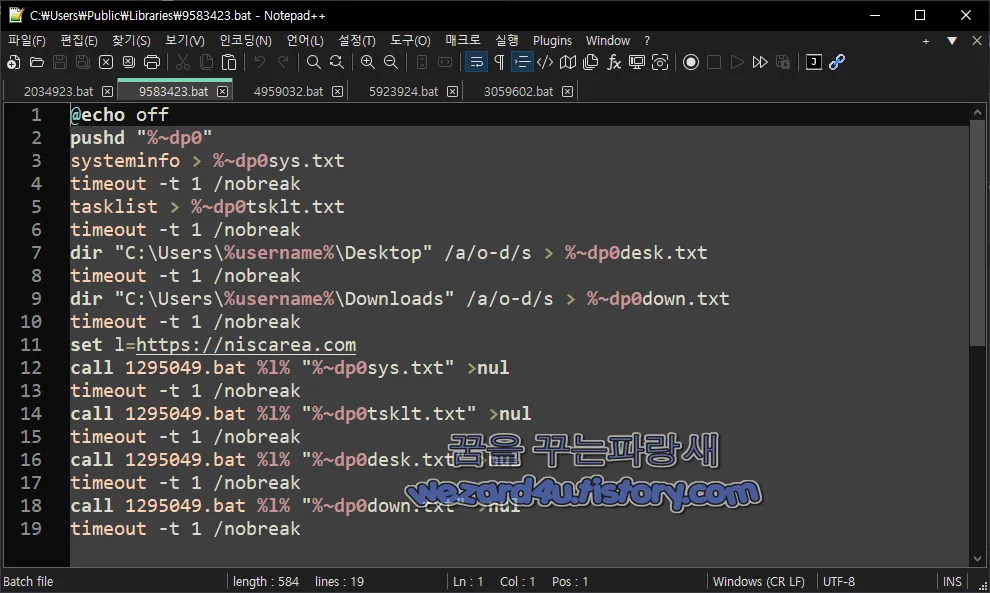This screenshot has width=990, height=593.
Task: Switch to the 2034923.bat tab
Action: pos(59,92)
